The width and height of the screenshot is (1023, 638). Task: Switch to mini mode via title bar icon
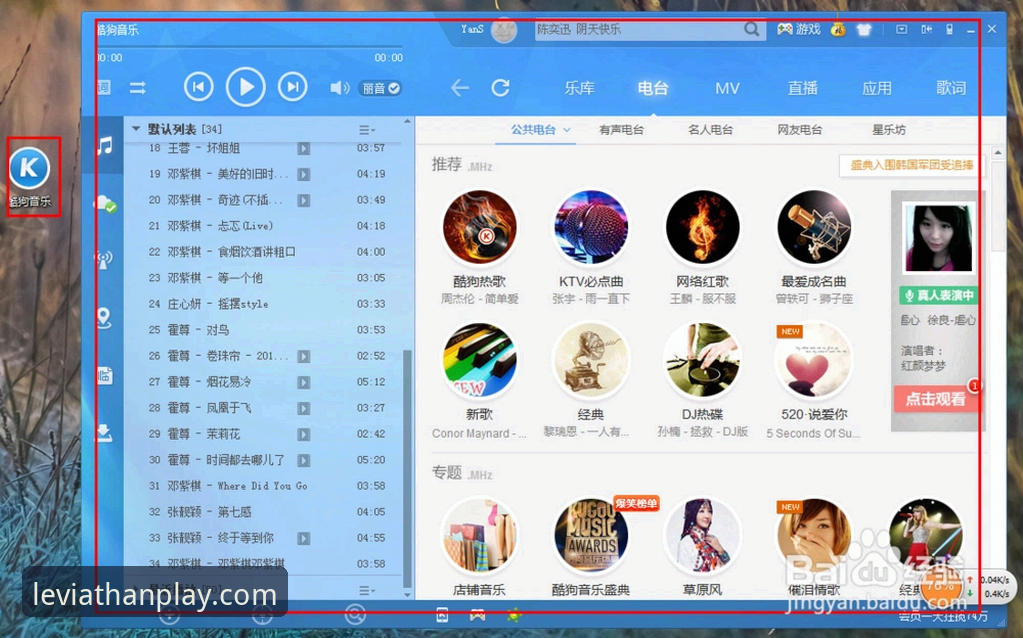click(926, 29)
